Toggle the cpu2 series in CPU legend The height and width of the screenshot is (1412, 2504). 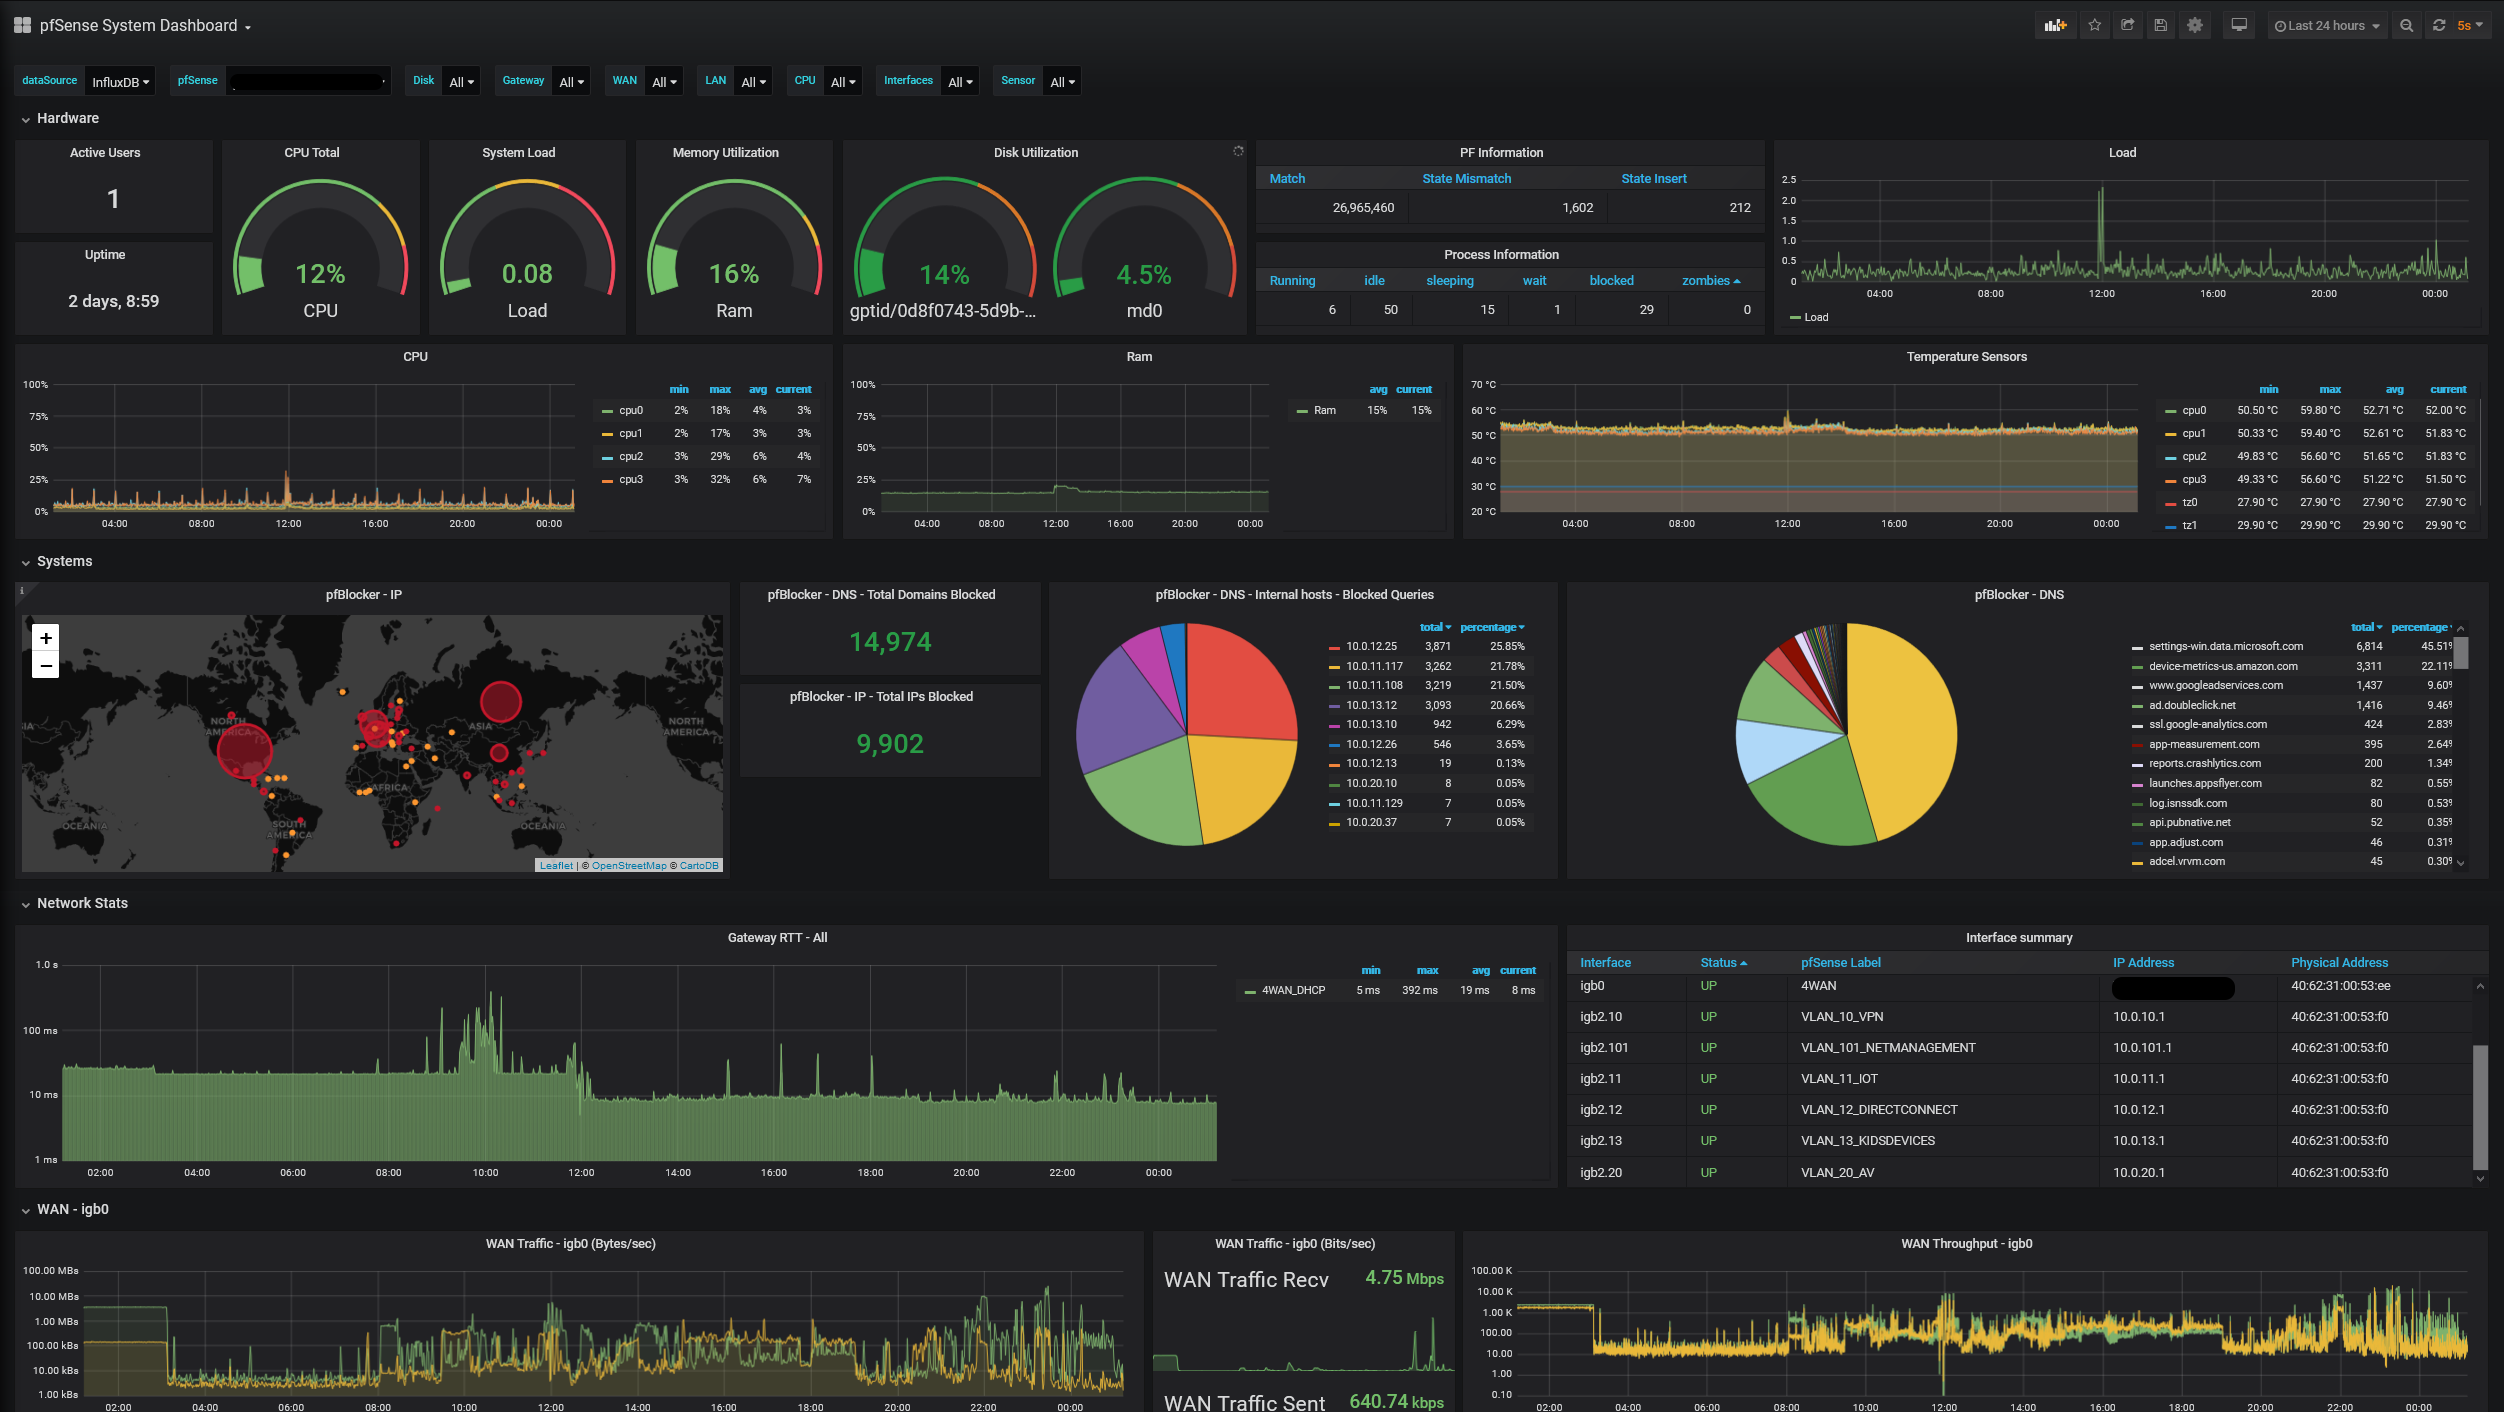[x=630, y=457]
